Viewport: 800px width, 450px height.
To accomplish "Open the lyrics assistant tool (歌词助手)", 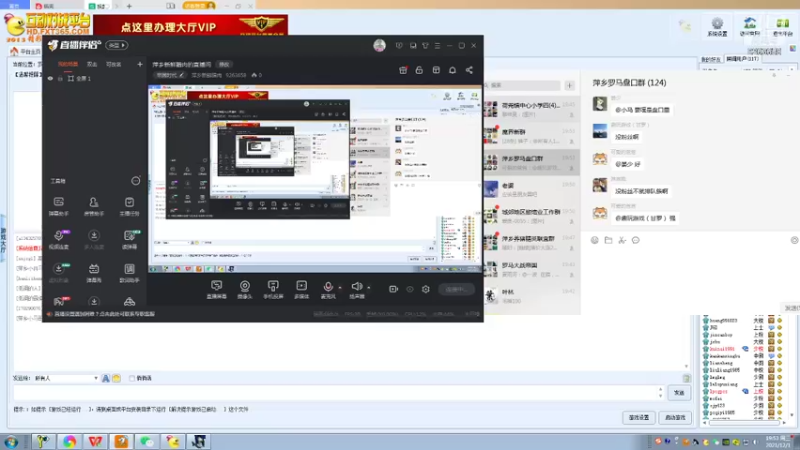I will 129,272.
